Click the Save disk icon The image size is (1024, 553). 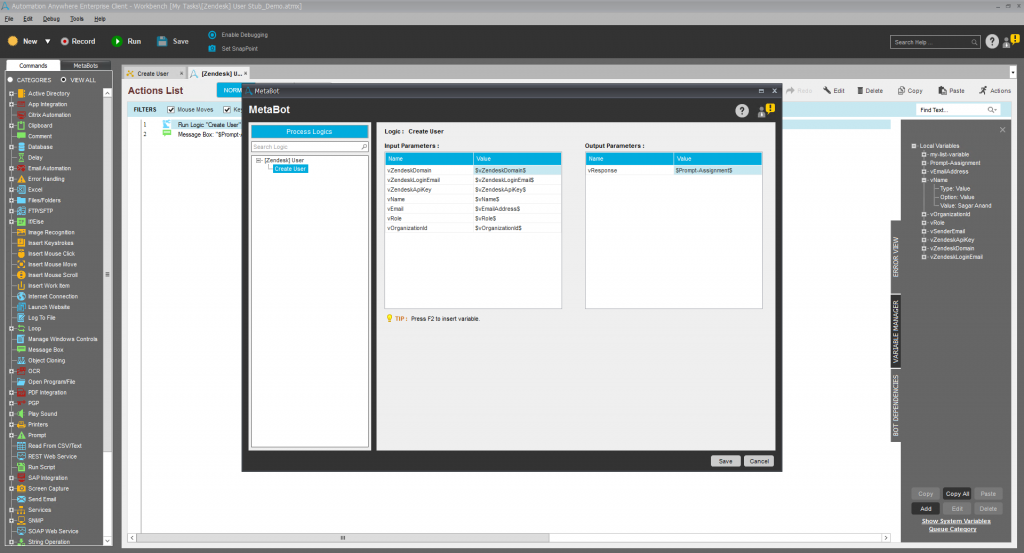coord(162,41)
